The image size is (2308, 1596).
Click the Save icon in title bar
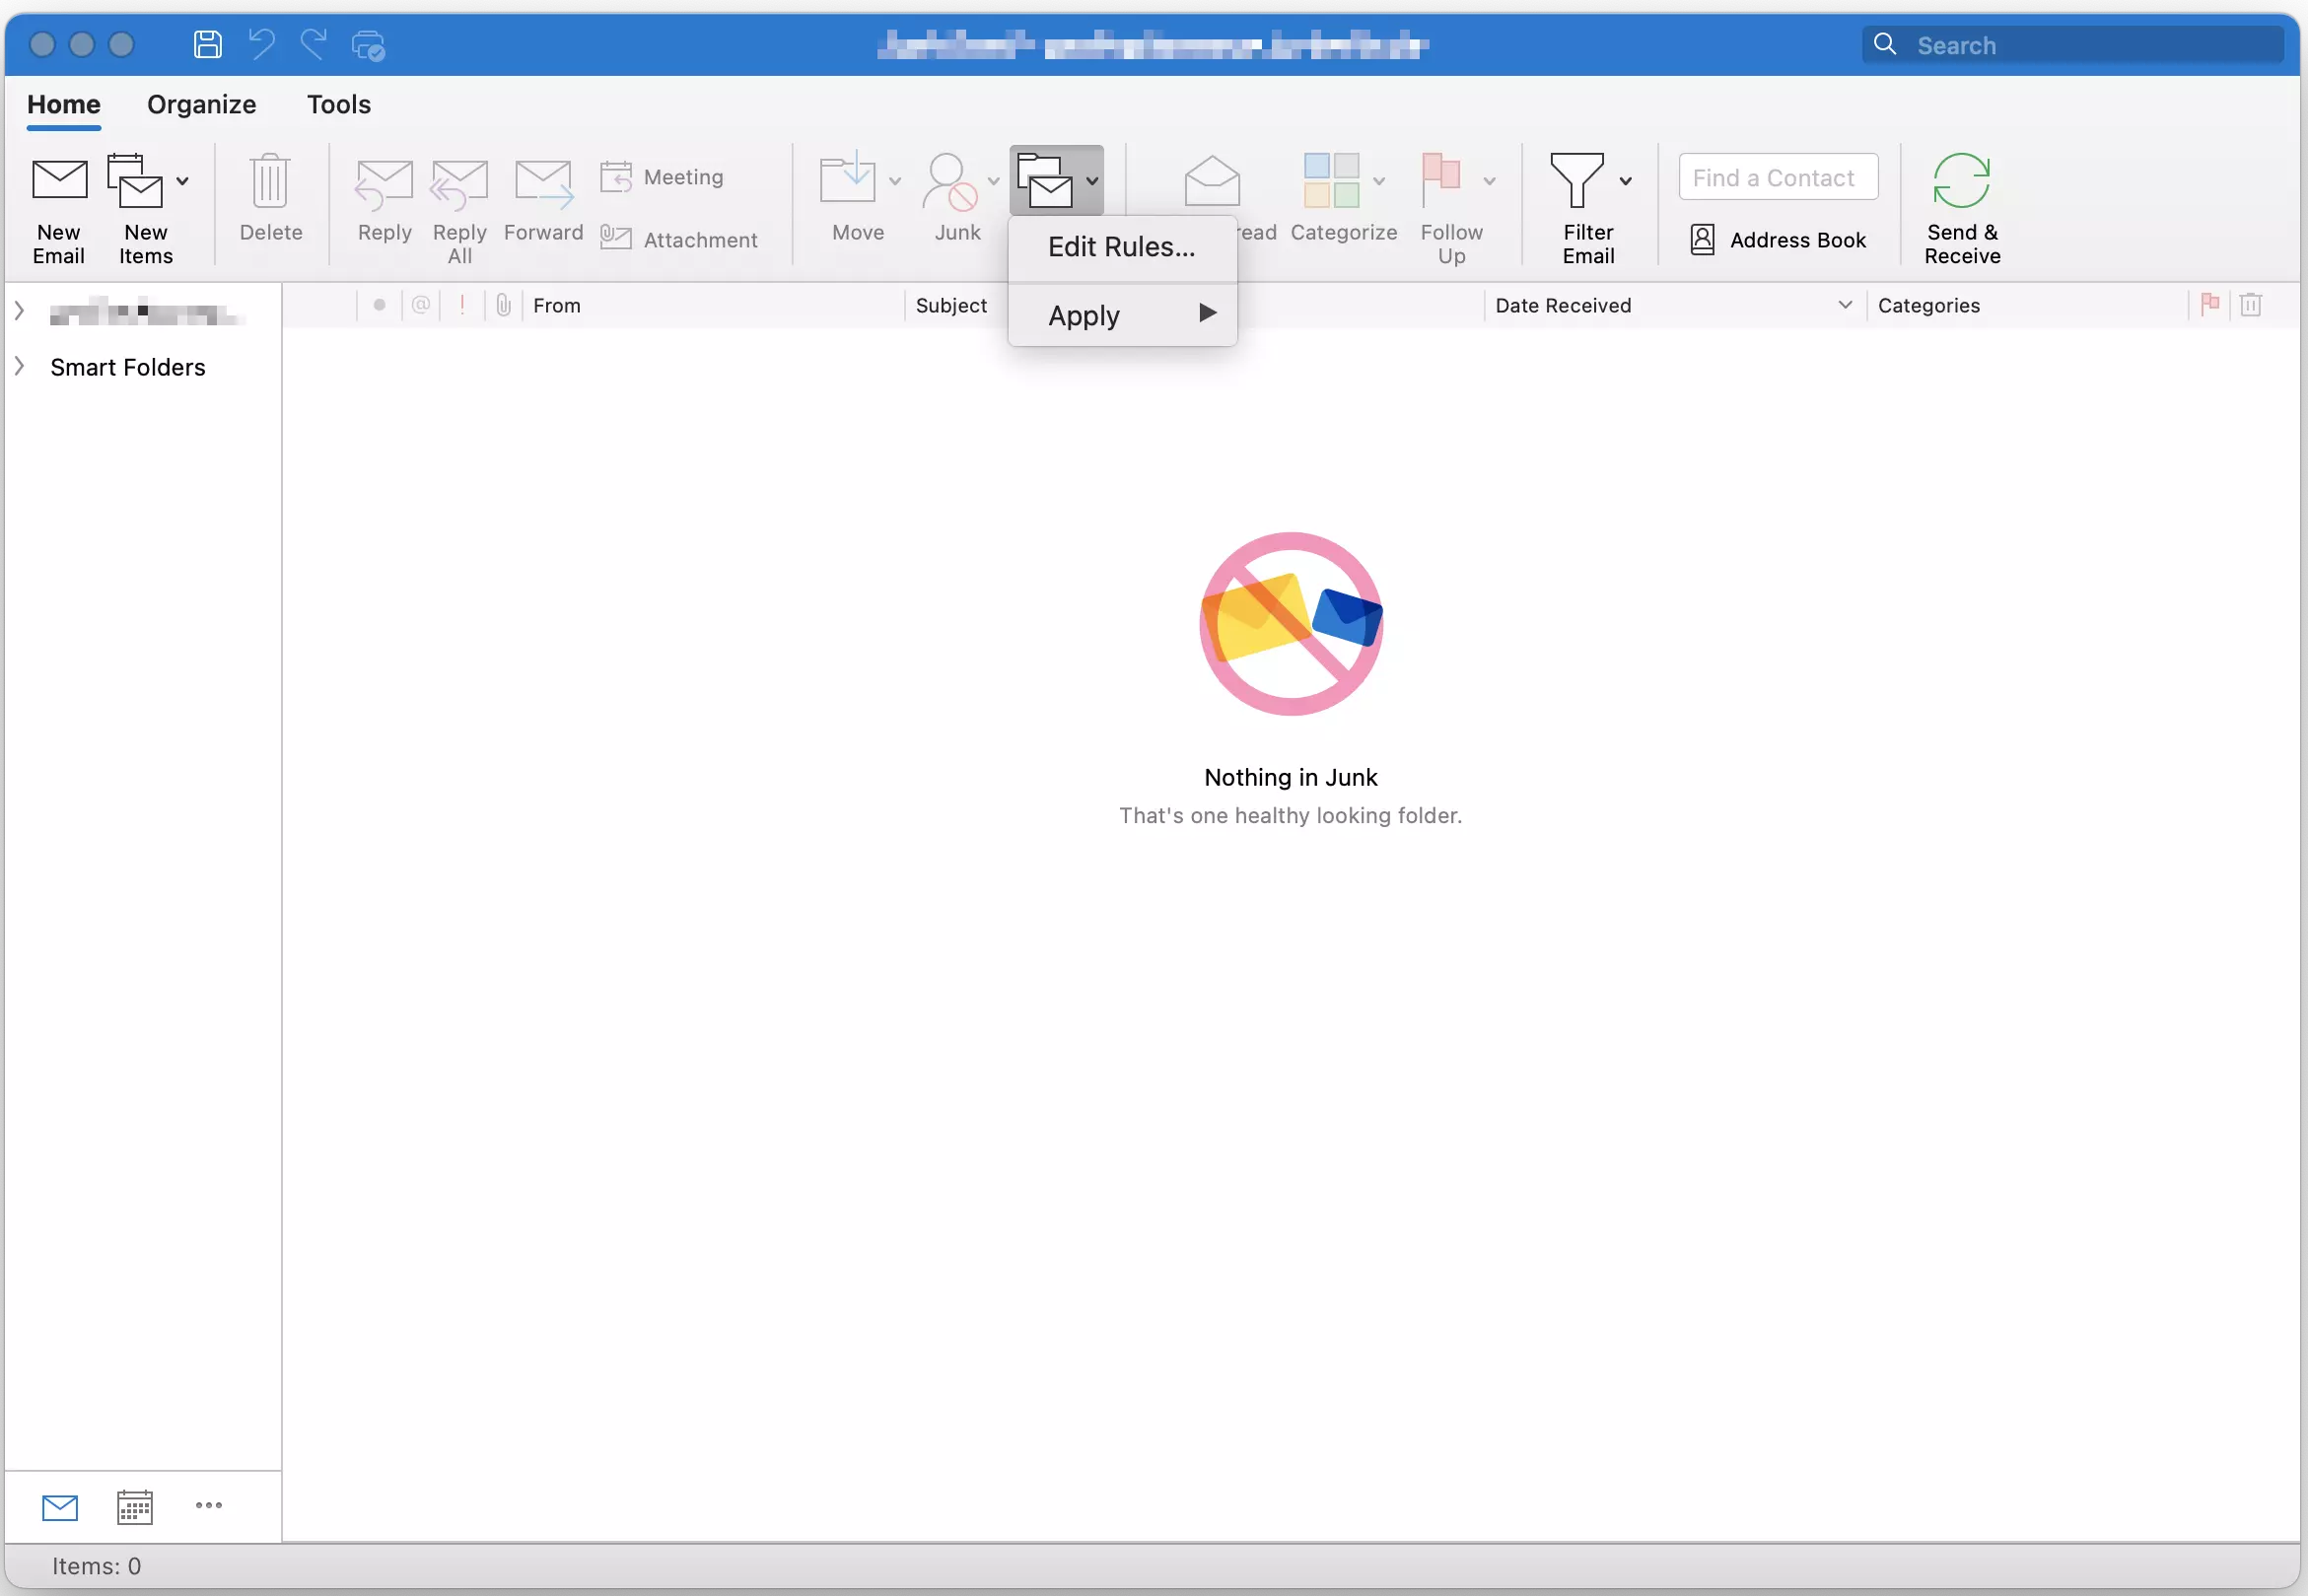pyautogui.click(x=208, y=45)
